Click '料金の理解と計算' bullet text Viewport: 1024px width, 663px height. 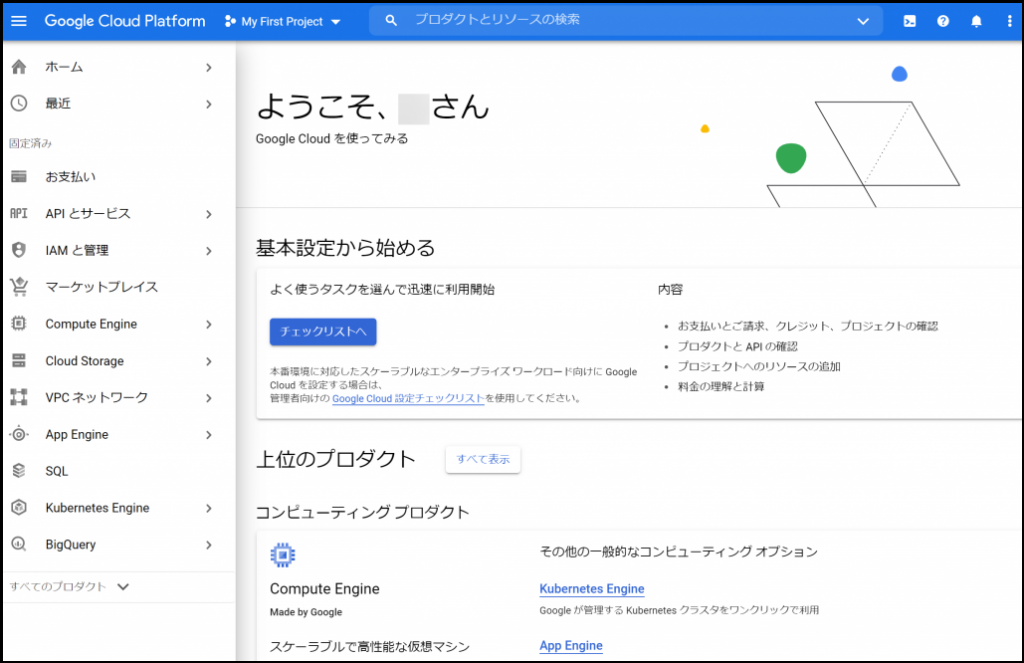(x=721, y=386)
